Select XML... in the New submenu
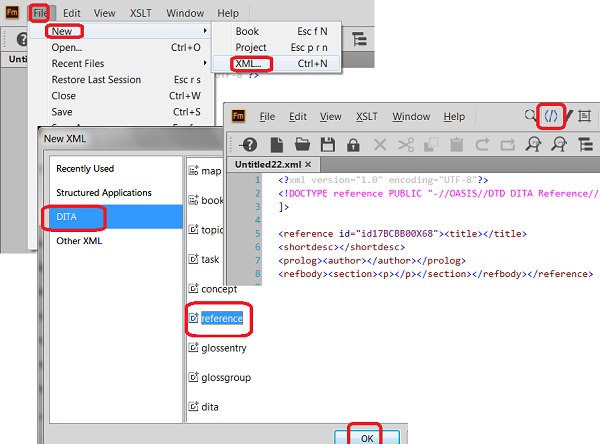The height and width of the screenshot is (444, 600). [276, 63]
